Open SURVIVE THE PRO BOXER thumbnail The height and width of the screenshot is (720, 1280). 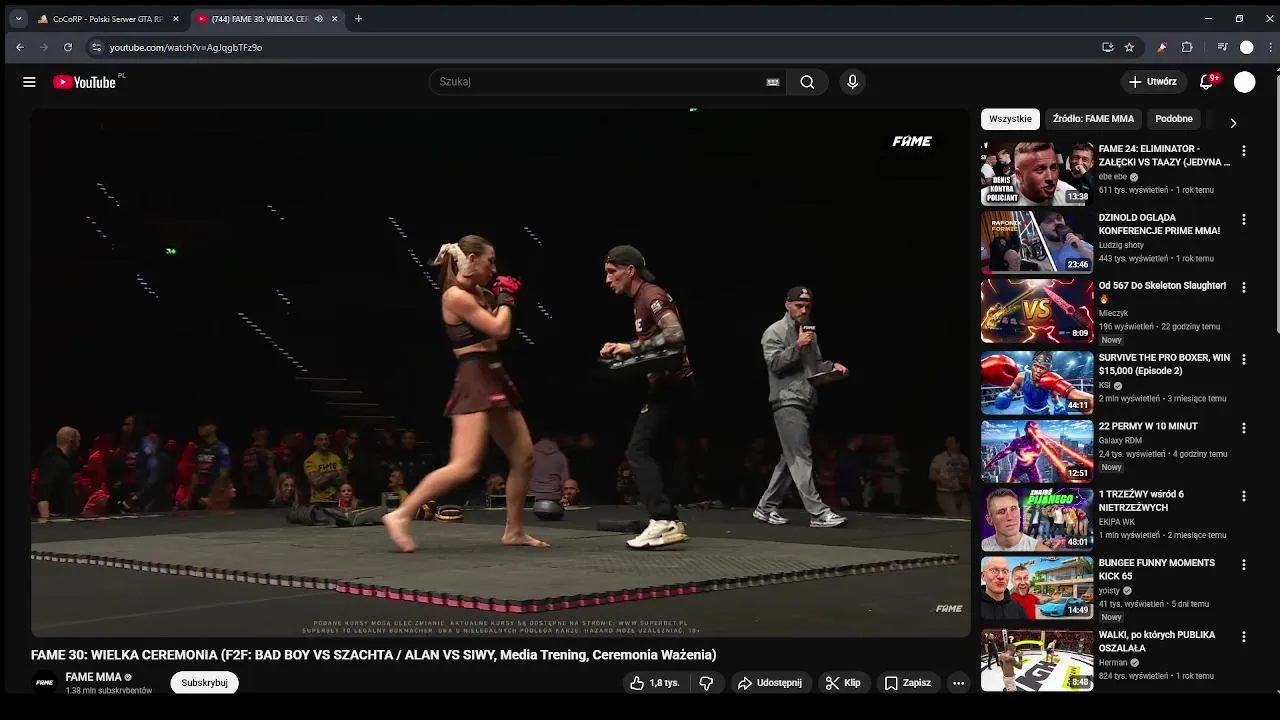click(1036, 382)
